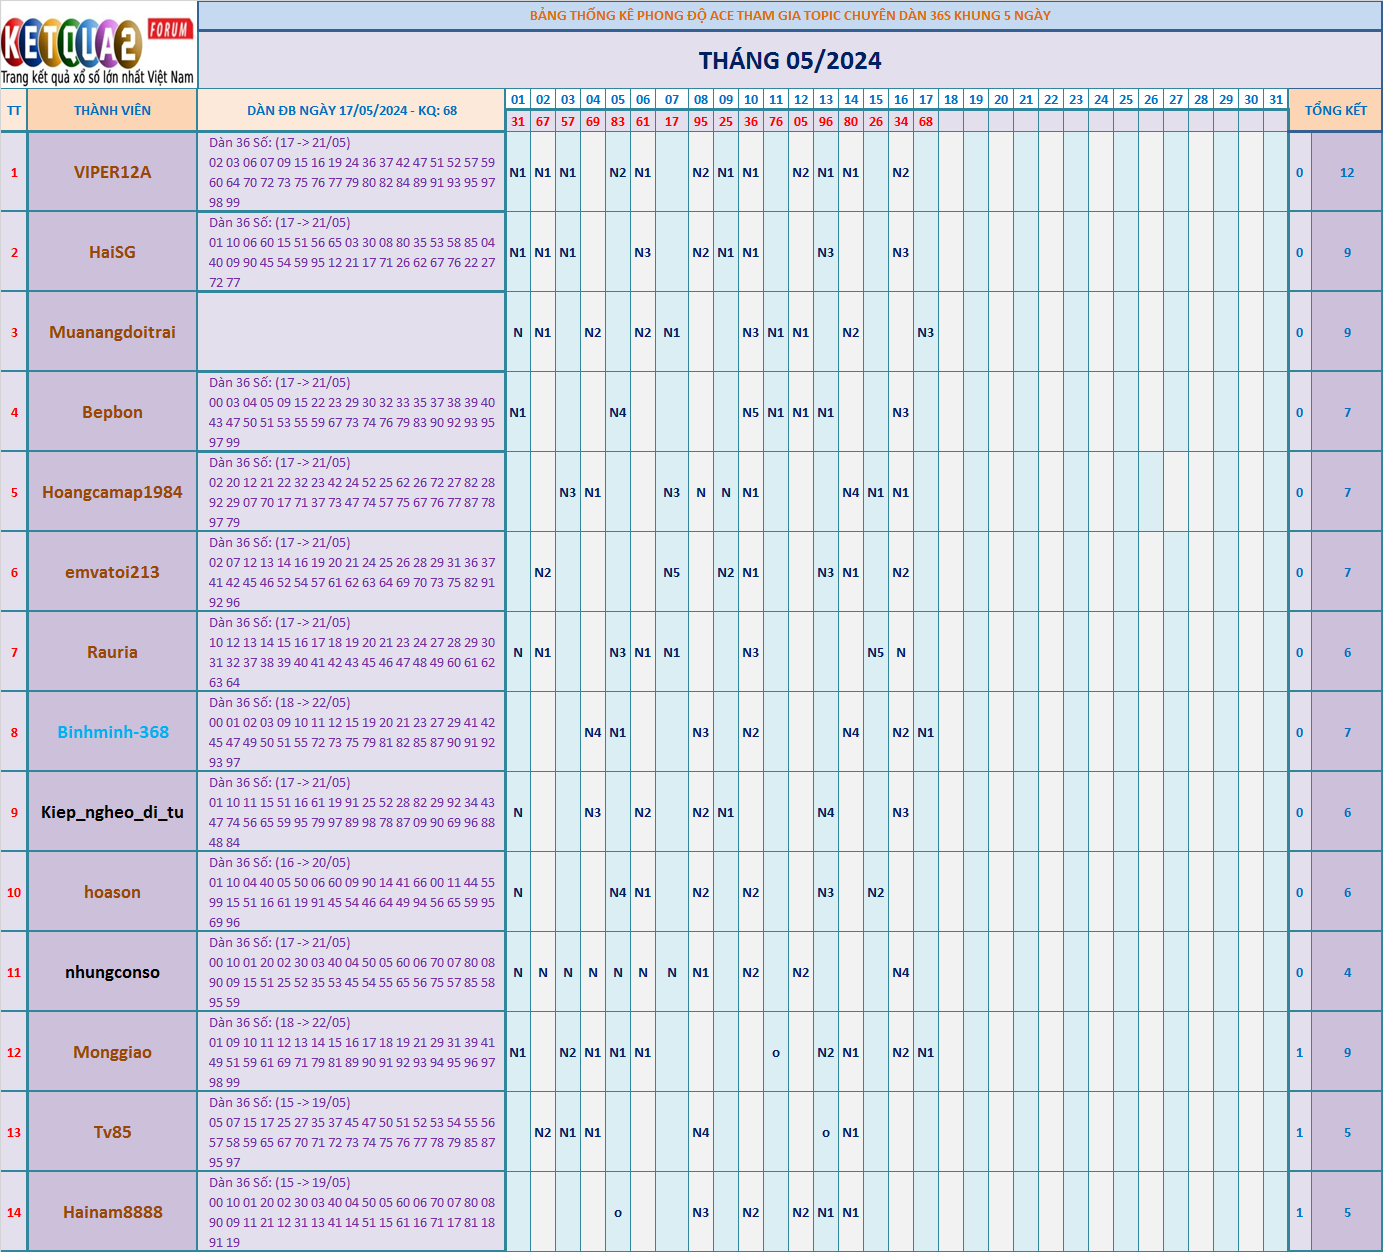Click day header 31
The height and width of the screenshot is (1252, 1383).
click(1276, 99)
